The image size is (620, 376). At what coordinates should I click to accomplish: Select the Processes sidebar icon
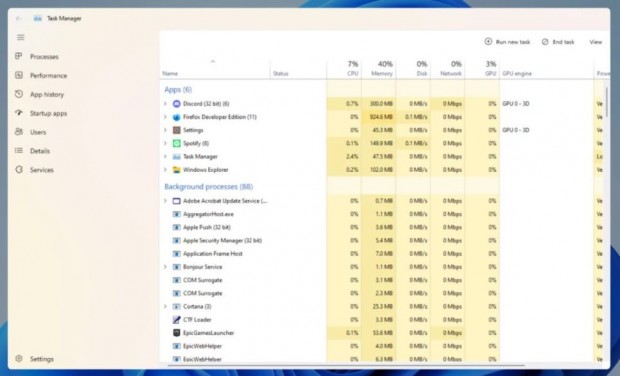19,56
